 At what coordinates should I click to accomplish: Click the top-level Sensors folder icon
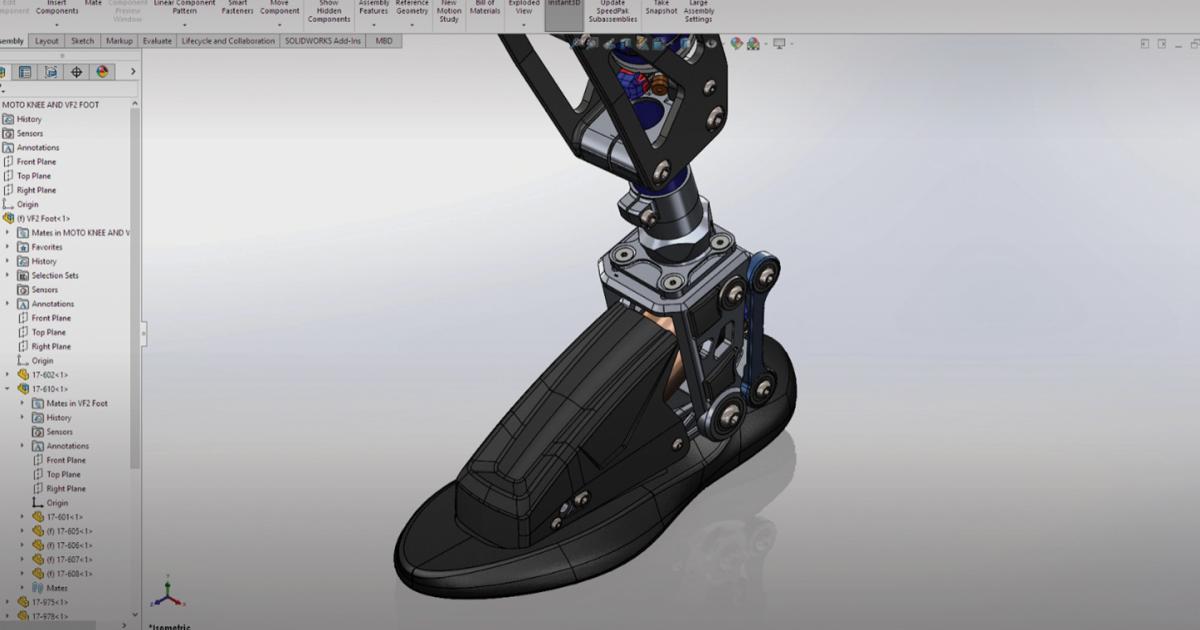tap(8, 133)
